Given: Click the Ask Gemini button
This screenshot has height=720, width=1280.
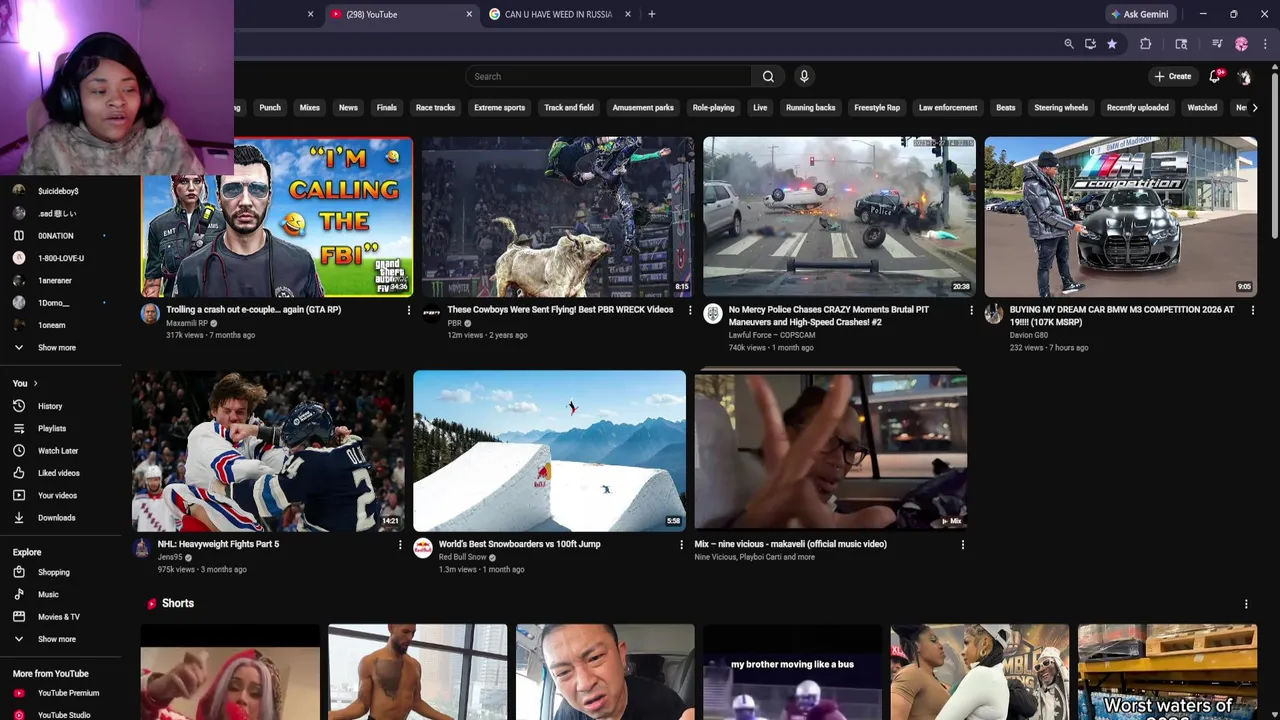Looking at the screenshot, I should point(1139,14).
